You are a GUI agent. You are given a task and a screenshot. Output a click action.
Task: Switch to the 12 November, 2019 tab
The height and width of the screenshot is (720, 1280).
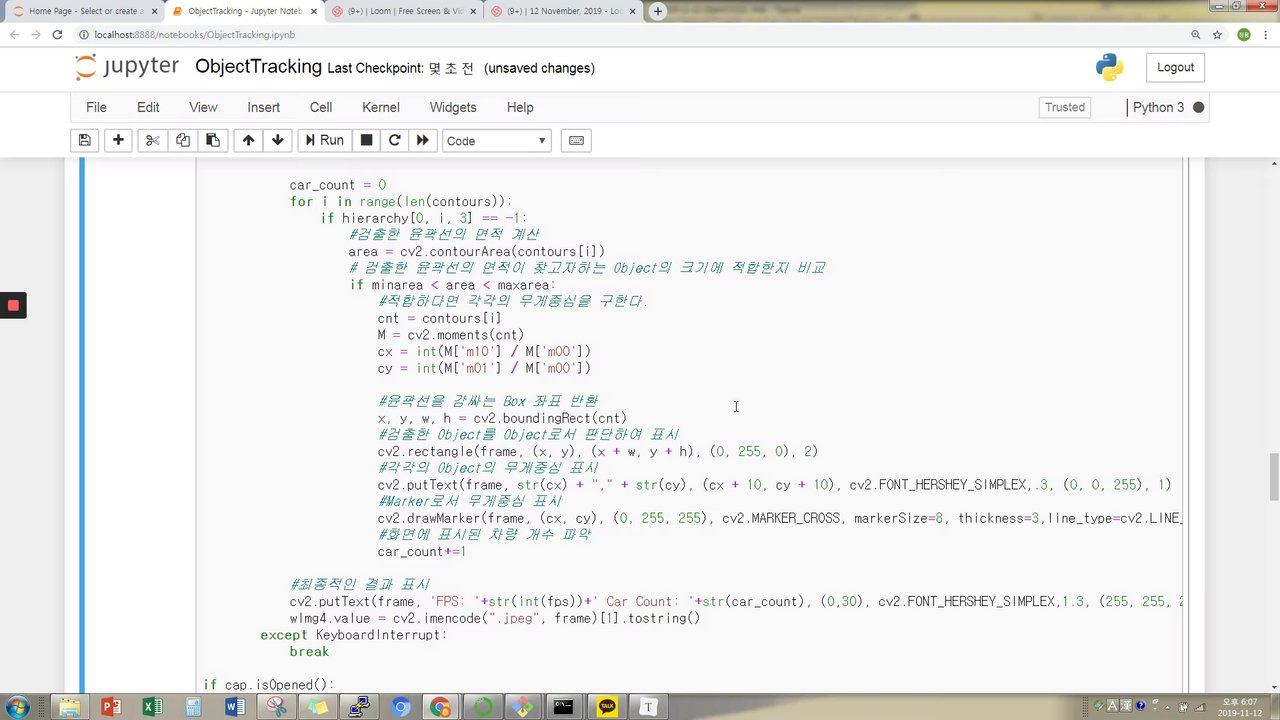pyautogui.click(x=562, y=11)
